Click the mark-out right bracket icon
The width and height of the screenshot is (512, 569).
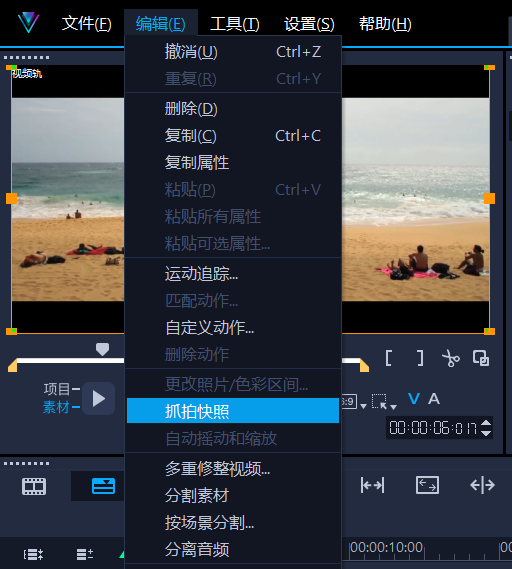[x=420, y=358]
